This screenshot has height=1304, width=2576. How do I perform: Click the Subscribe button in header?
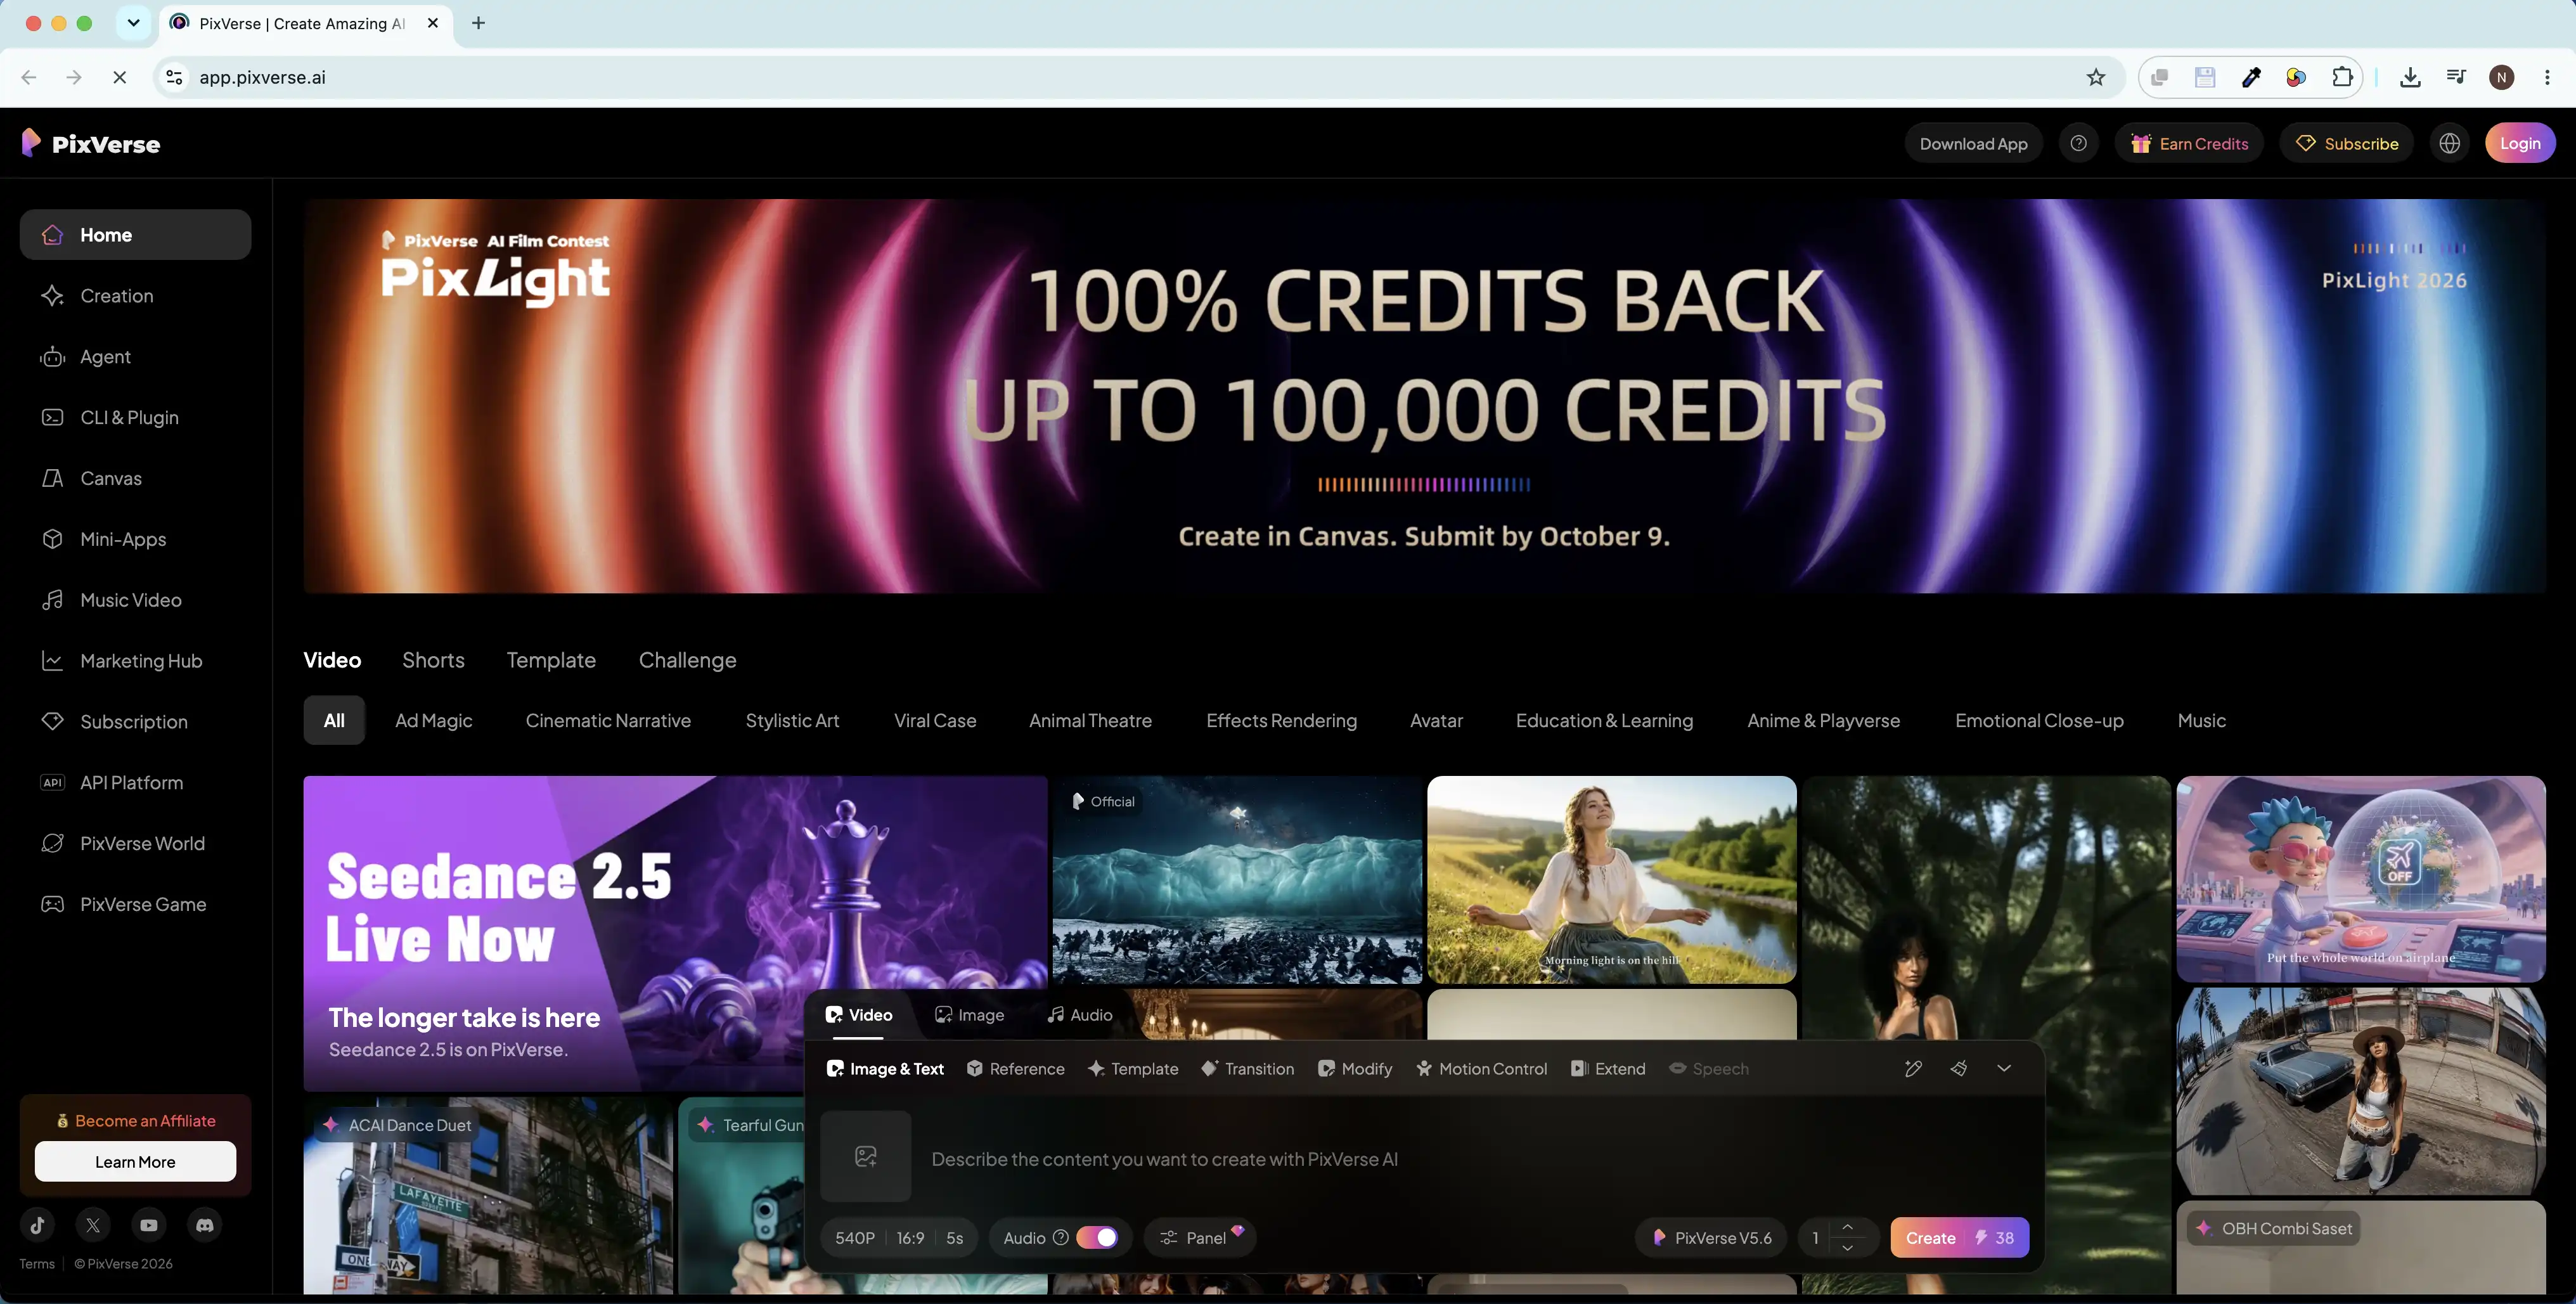click(2346, 143)
